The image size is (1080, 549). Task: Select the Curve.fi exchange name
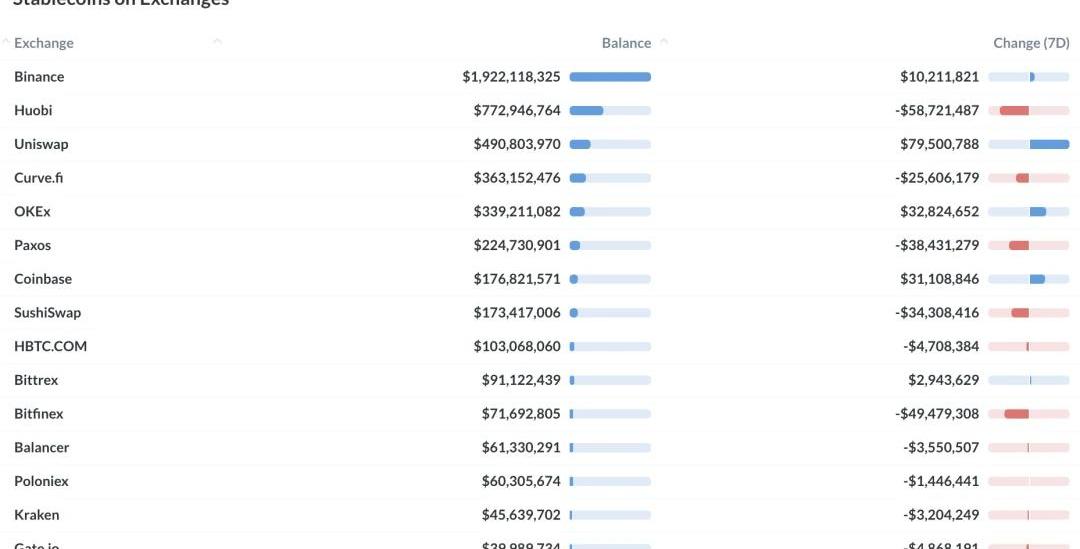39,178
